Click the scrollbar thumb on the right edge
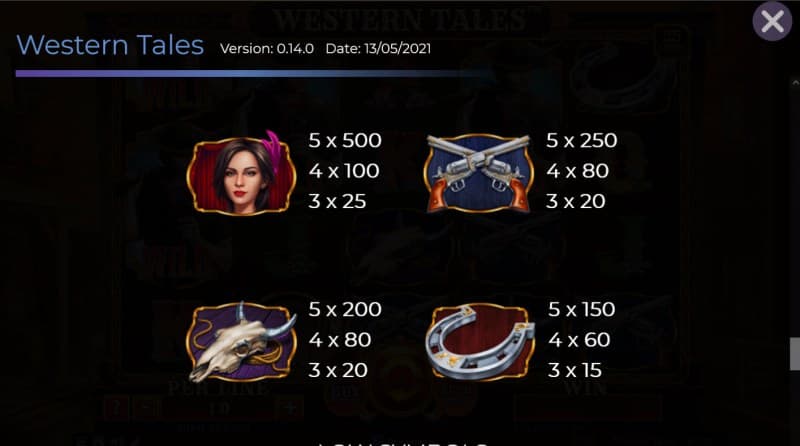The height and width of the screenshot is (446, 800). pos(795,354)
